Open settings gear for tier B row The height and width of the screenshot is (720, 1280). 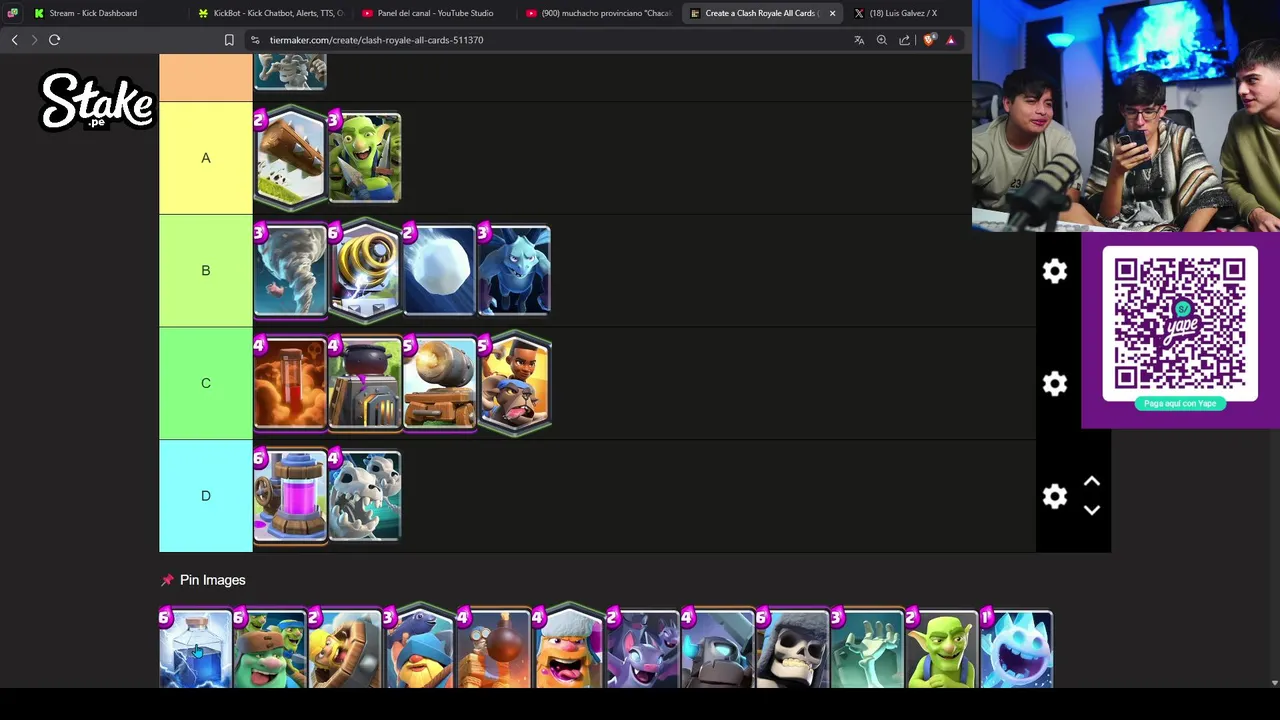click(1055, 271)
